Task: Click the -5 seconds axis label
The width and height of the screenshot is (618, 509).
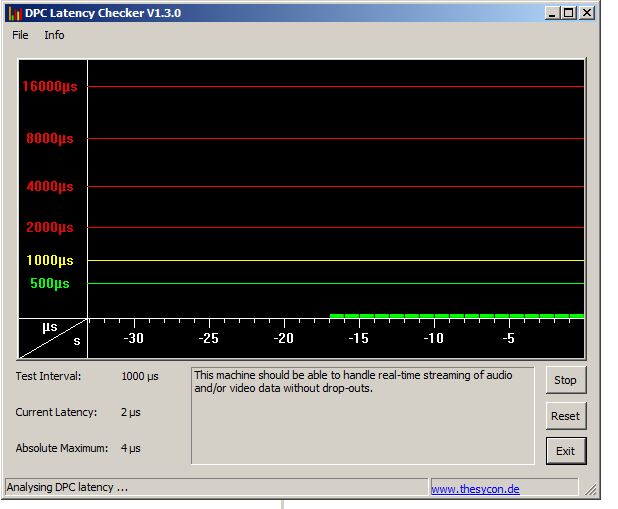Action: [508, 338]
